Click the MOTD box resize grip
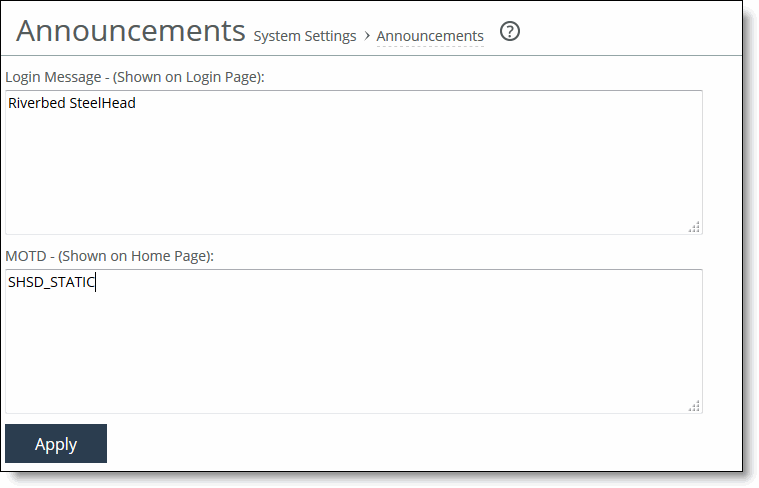 coord(694,406)
